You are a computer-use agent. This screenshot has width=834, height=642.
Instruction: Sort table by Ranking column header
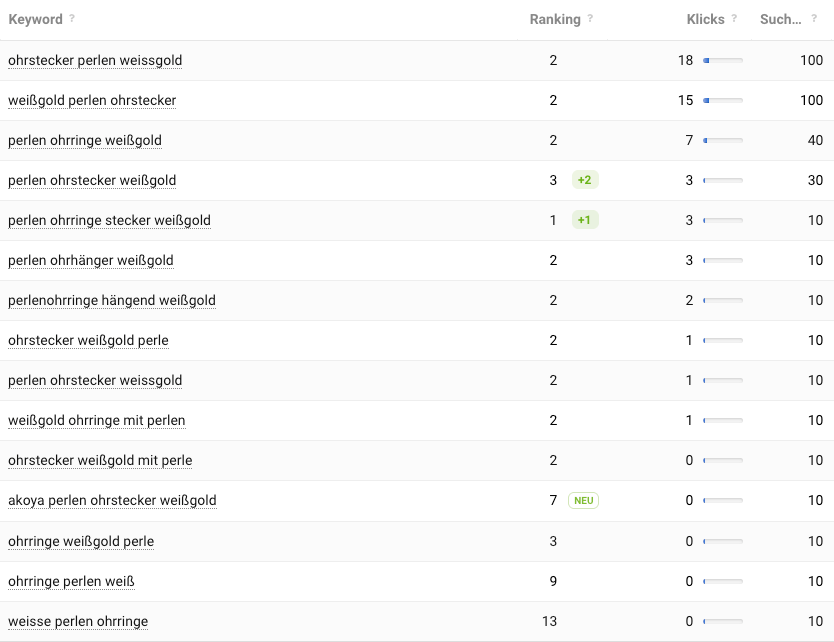[555, 19]
